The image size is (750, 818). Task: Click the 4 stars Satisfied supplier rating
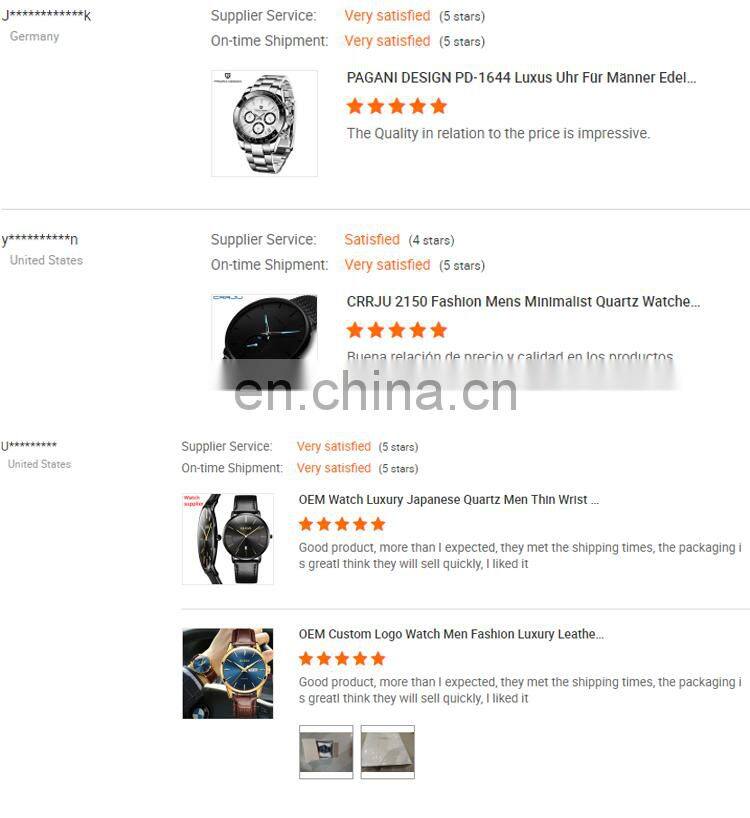[399, 240]
